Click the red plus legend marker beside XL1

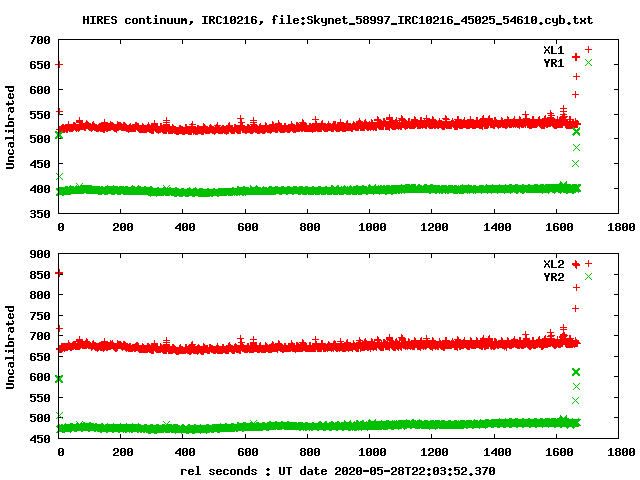point(588,49)
